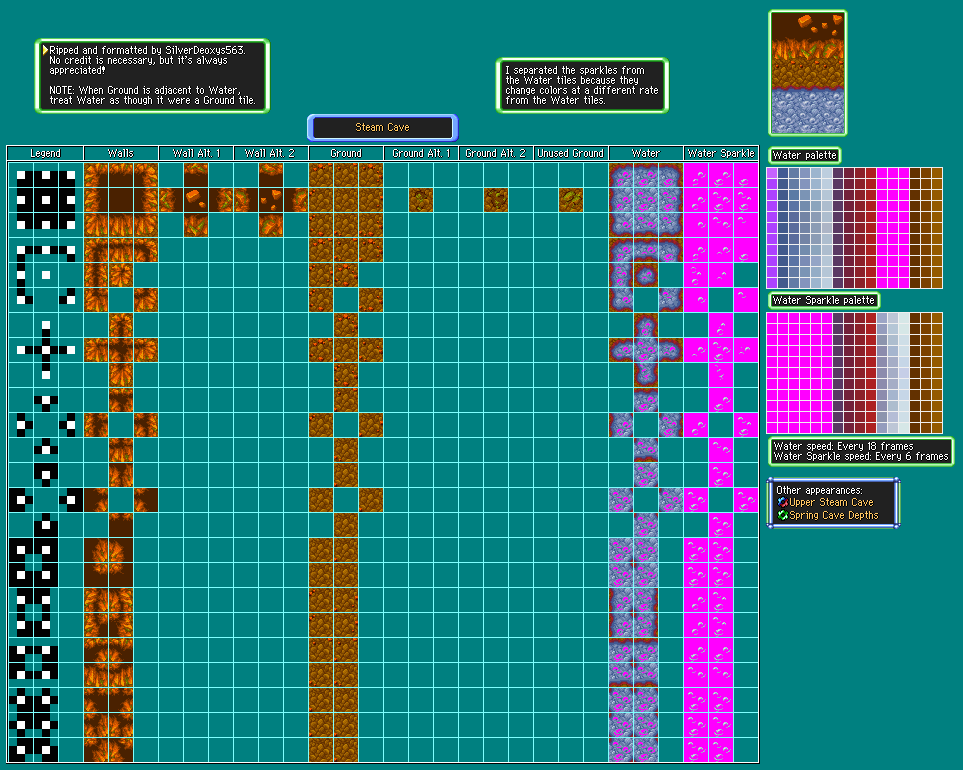
Task: Click the Water palette label
Action: pos(805,155)
